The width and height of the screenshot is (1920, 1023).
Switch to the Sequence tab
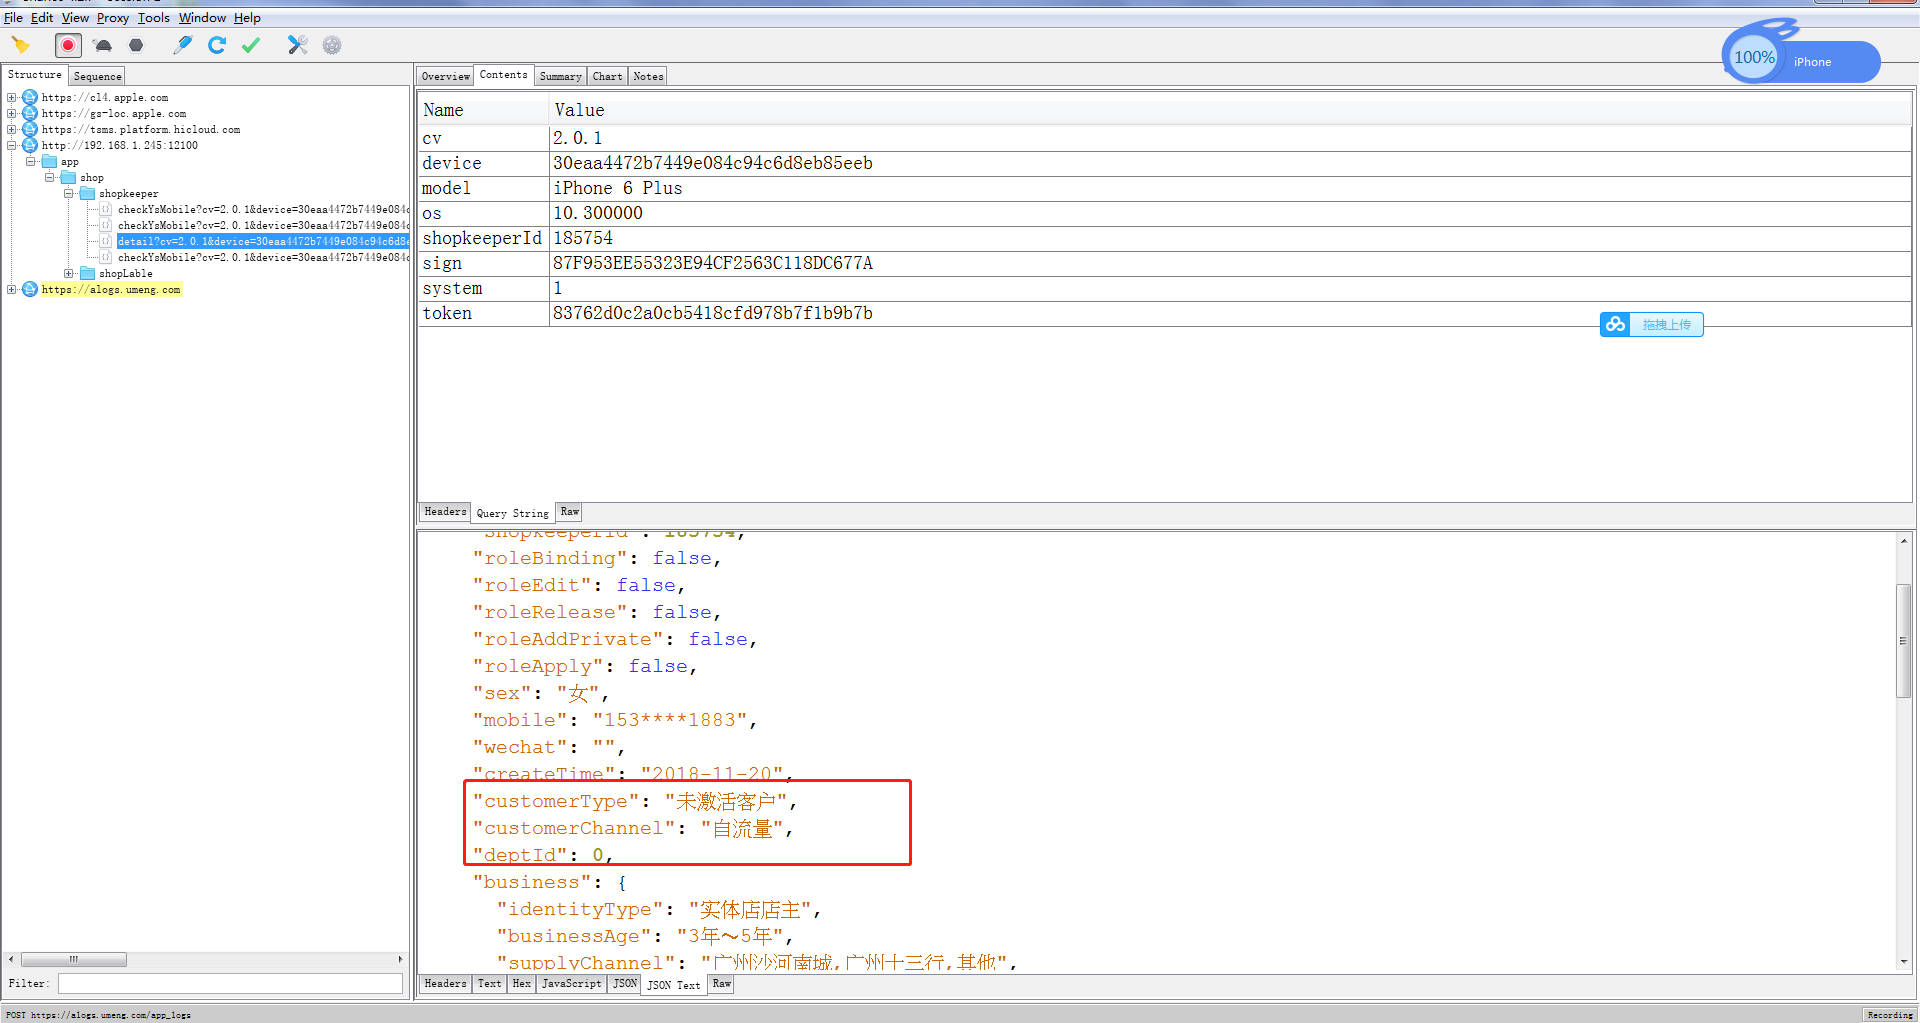(x=97, y=76)
